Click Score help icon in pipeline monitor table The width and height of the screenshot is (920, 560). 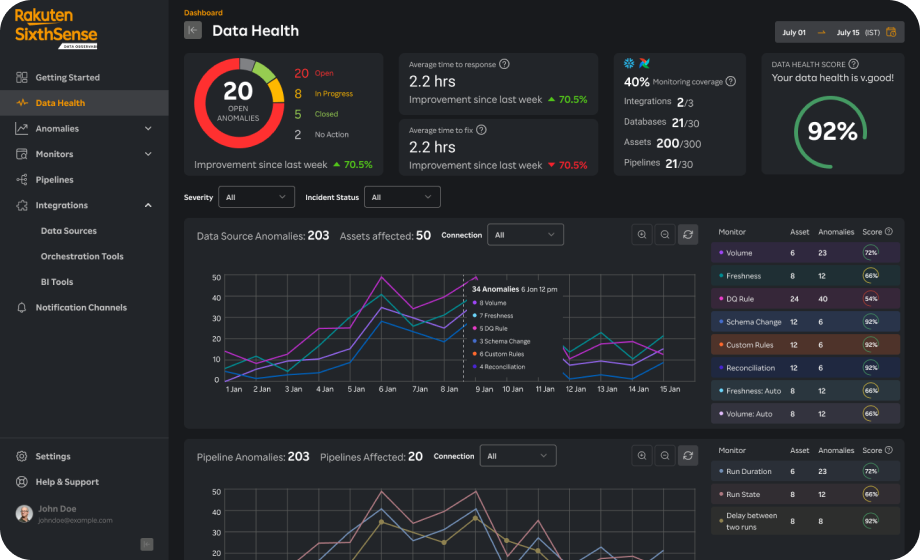tap(888, 450)
